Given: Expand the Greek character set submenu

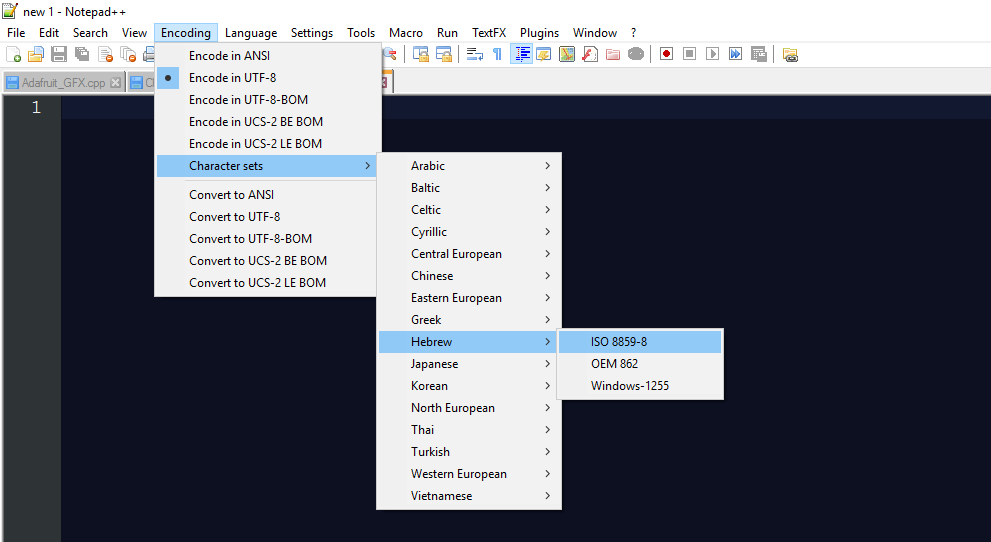Looking at the screenshot, I should click(469, 320).
